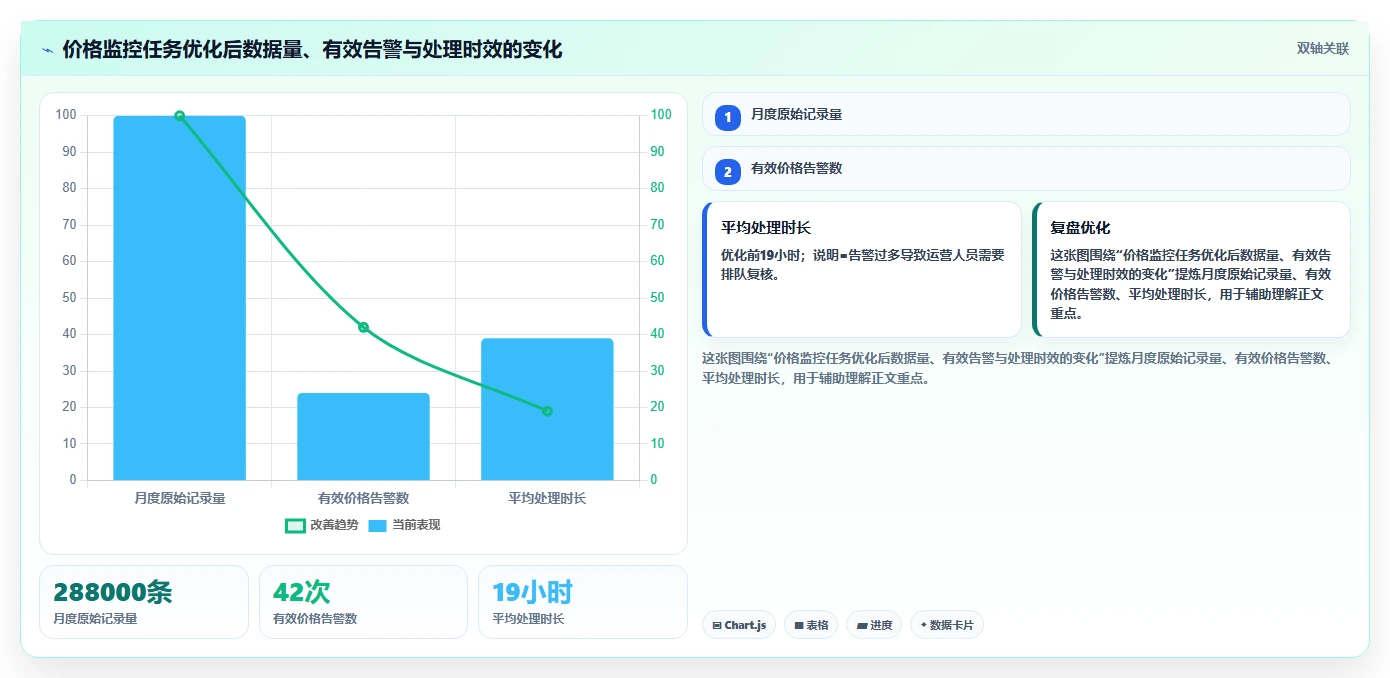Click the trend line point at 42

[x=363, y=327]
